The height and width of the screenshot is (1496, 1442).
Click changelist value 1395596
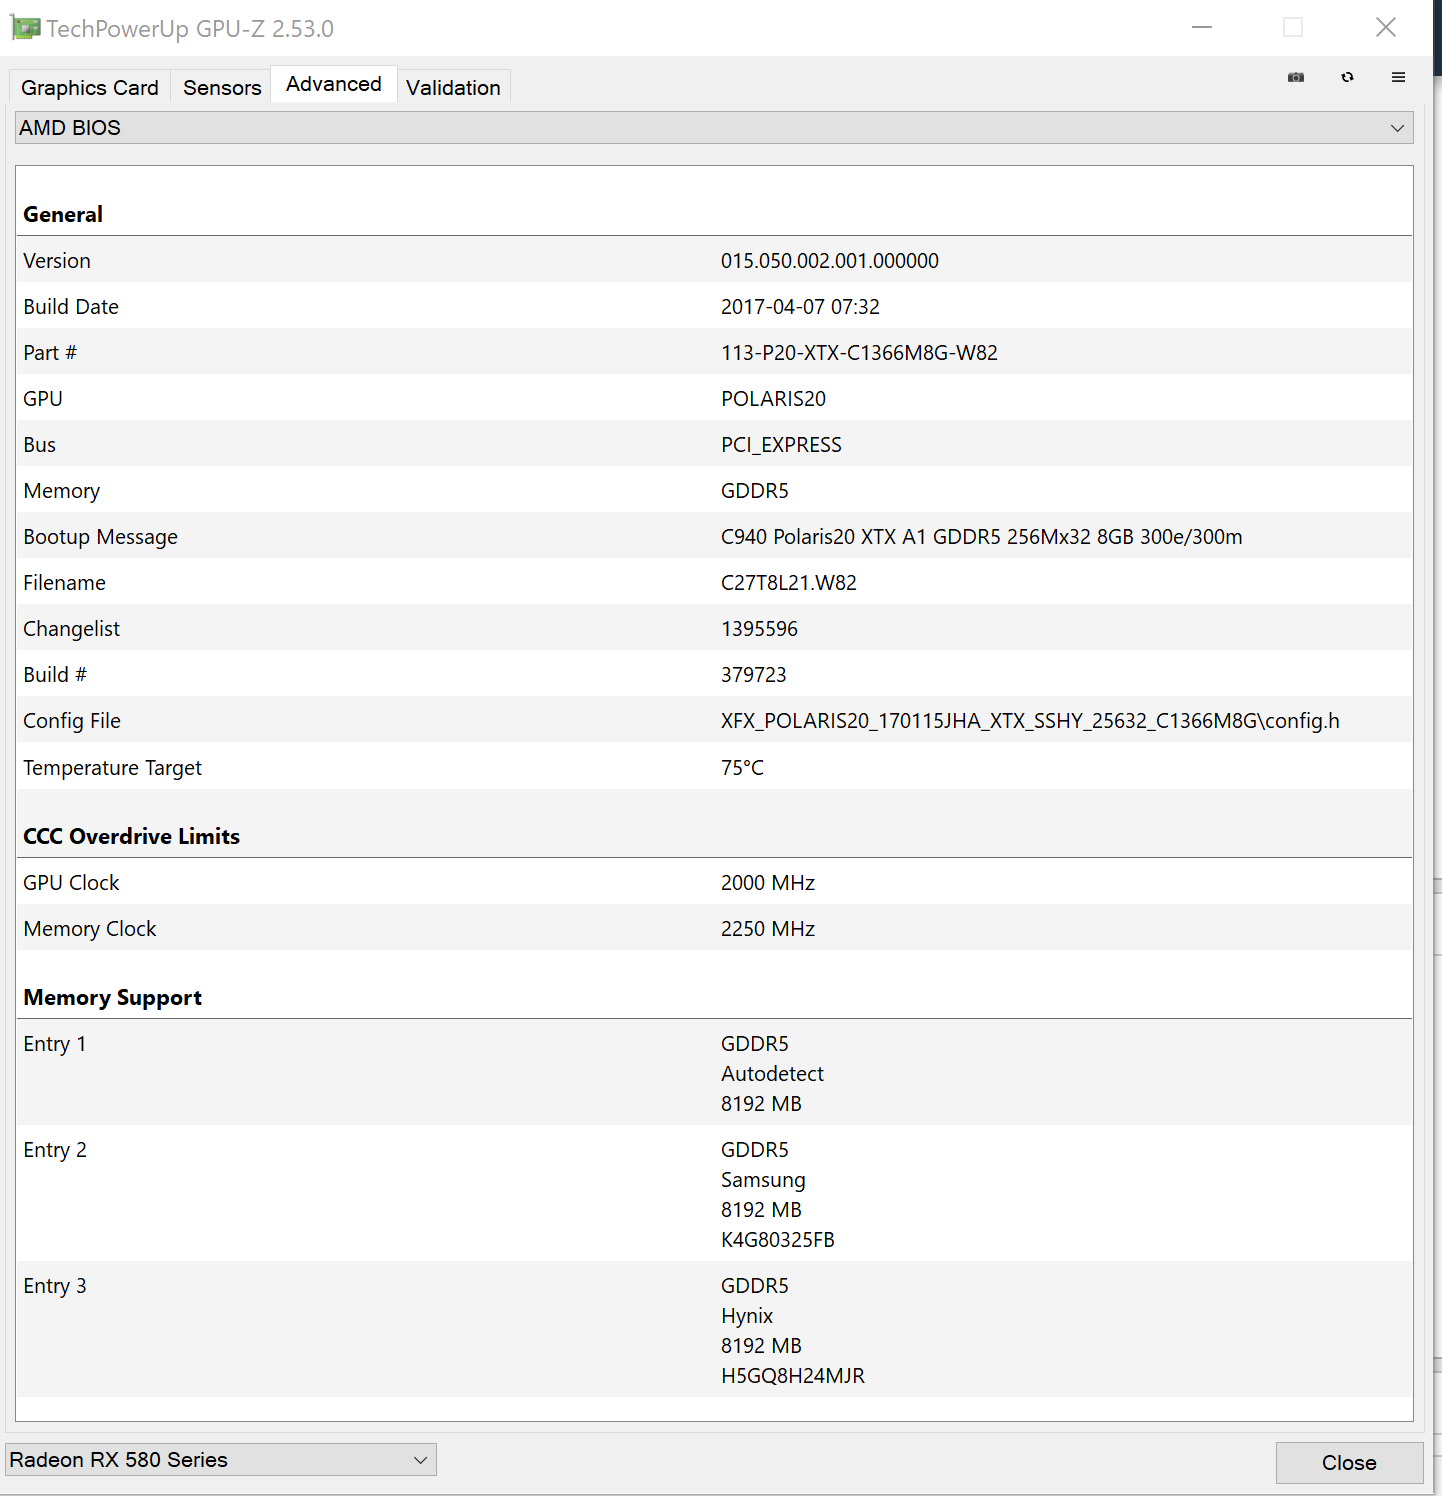click(759, 629)
